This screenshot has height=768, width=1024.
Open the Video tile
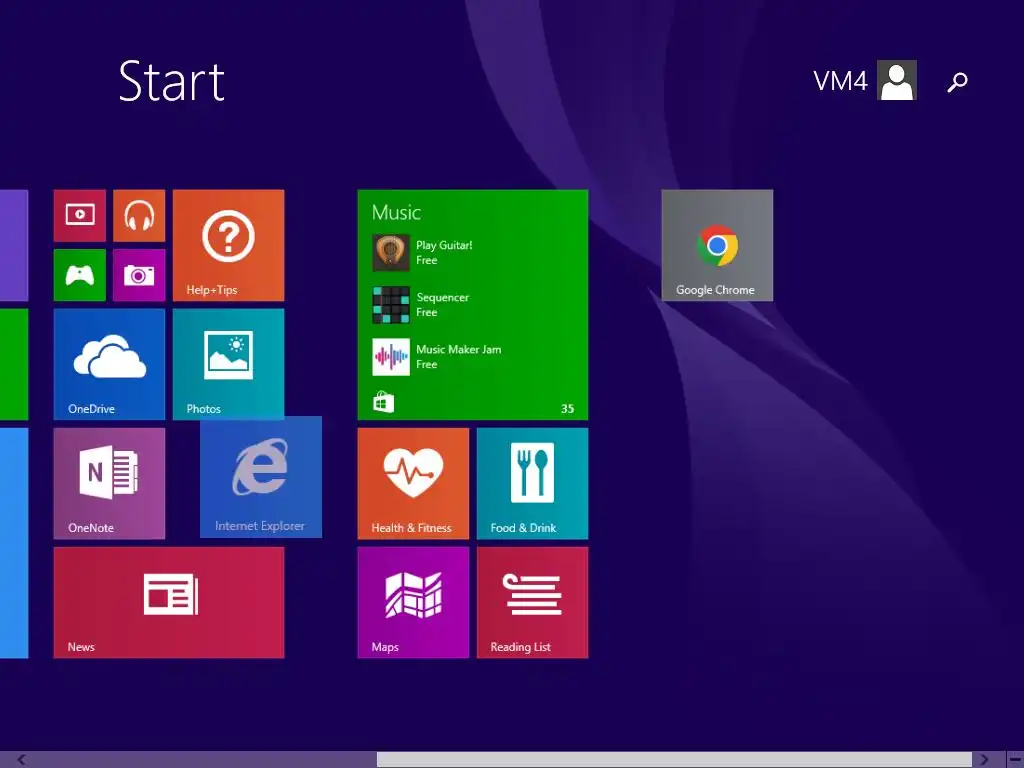click(x=80, y=216)
